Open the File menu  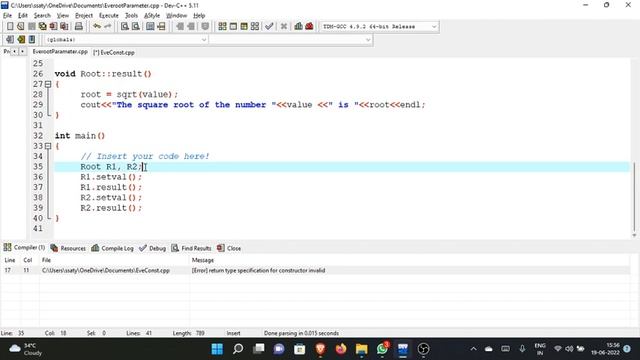point(7,16)
